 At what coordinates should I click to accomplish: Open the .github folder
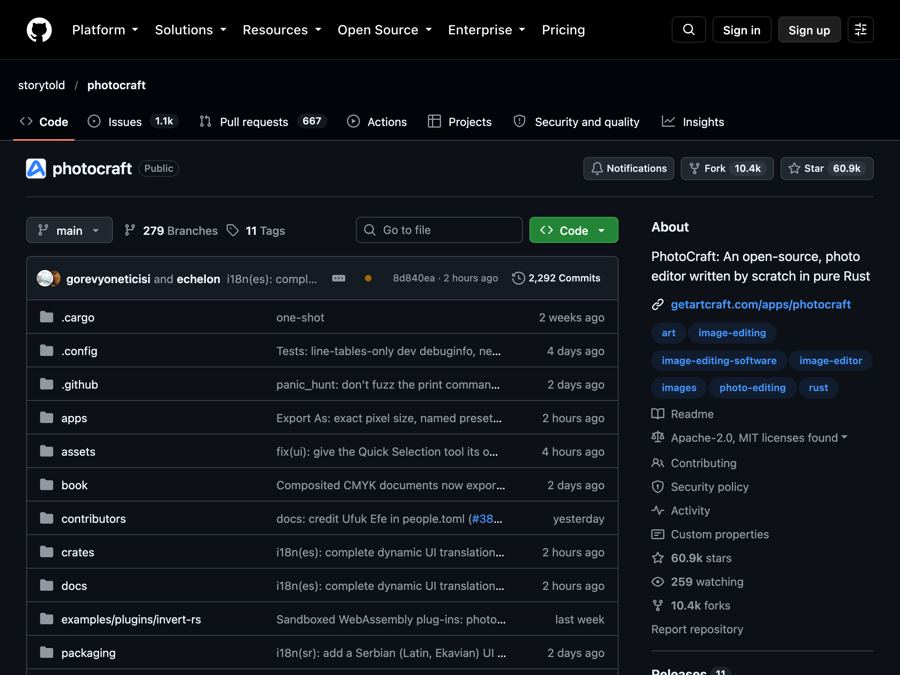pos(80,385)
